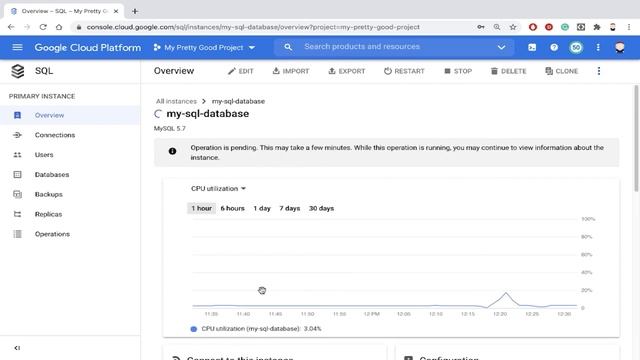Open the main navigation hamburger menu
The width and height of the screenshot is (640, 360).
tap(17, 47)
